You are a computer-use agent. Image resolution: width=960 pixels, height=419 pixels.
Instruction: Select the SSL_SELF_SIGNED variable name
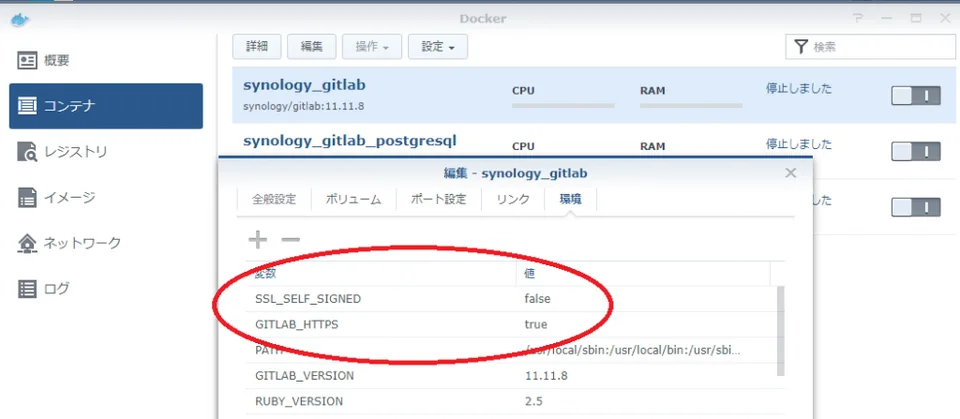click(308, 299)
